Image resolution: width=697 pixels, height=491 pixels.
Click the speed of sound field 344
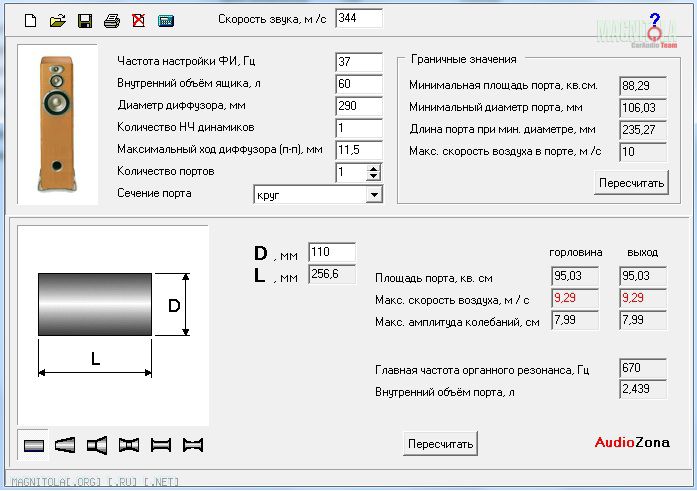tap(359, 18)
